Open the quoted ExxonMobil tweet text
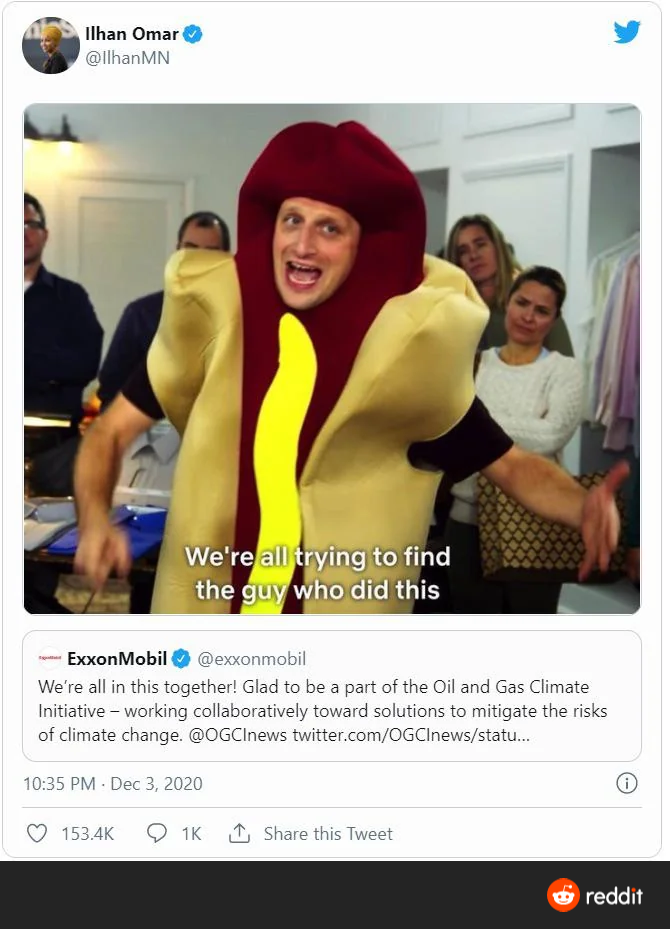 click(322, 710)
